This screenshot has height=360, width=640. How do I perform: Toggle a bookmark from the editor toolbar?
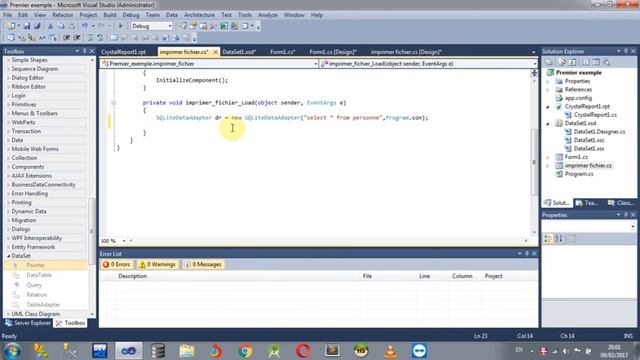click(x=114, y=38)
